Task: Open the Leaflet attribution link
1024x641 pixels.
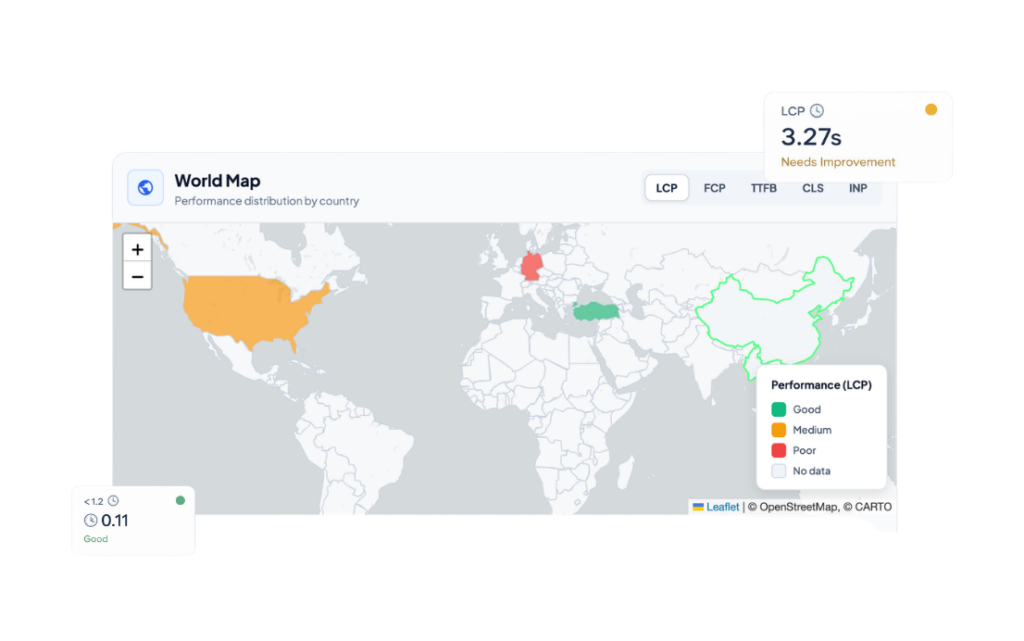Action: [722, 507]
